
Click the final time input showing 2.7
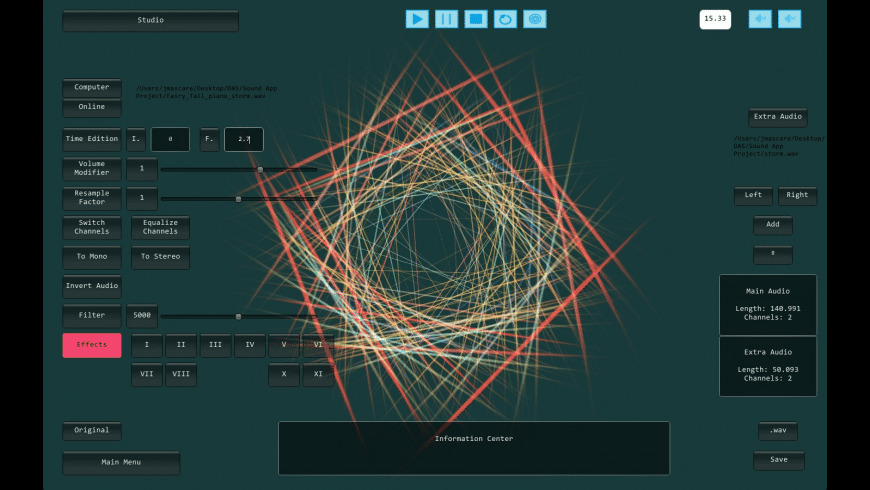(x=244, y=139)
